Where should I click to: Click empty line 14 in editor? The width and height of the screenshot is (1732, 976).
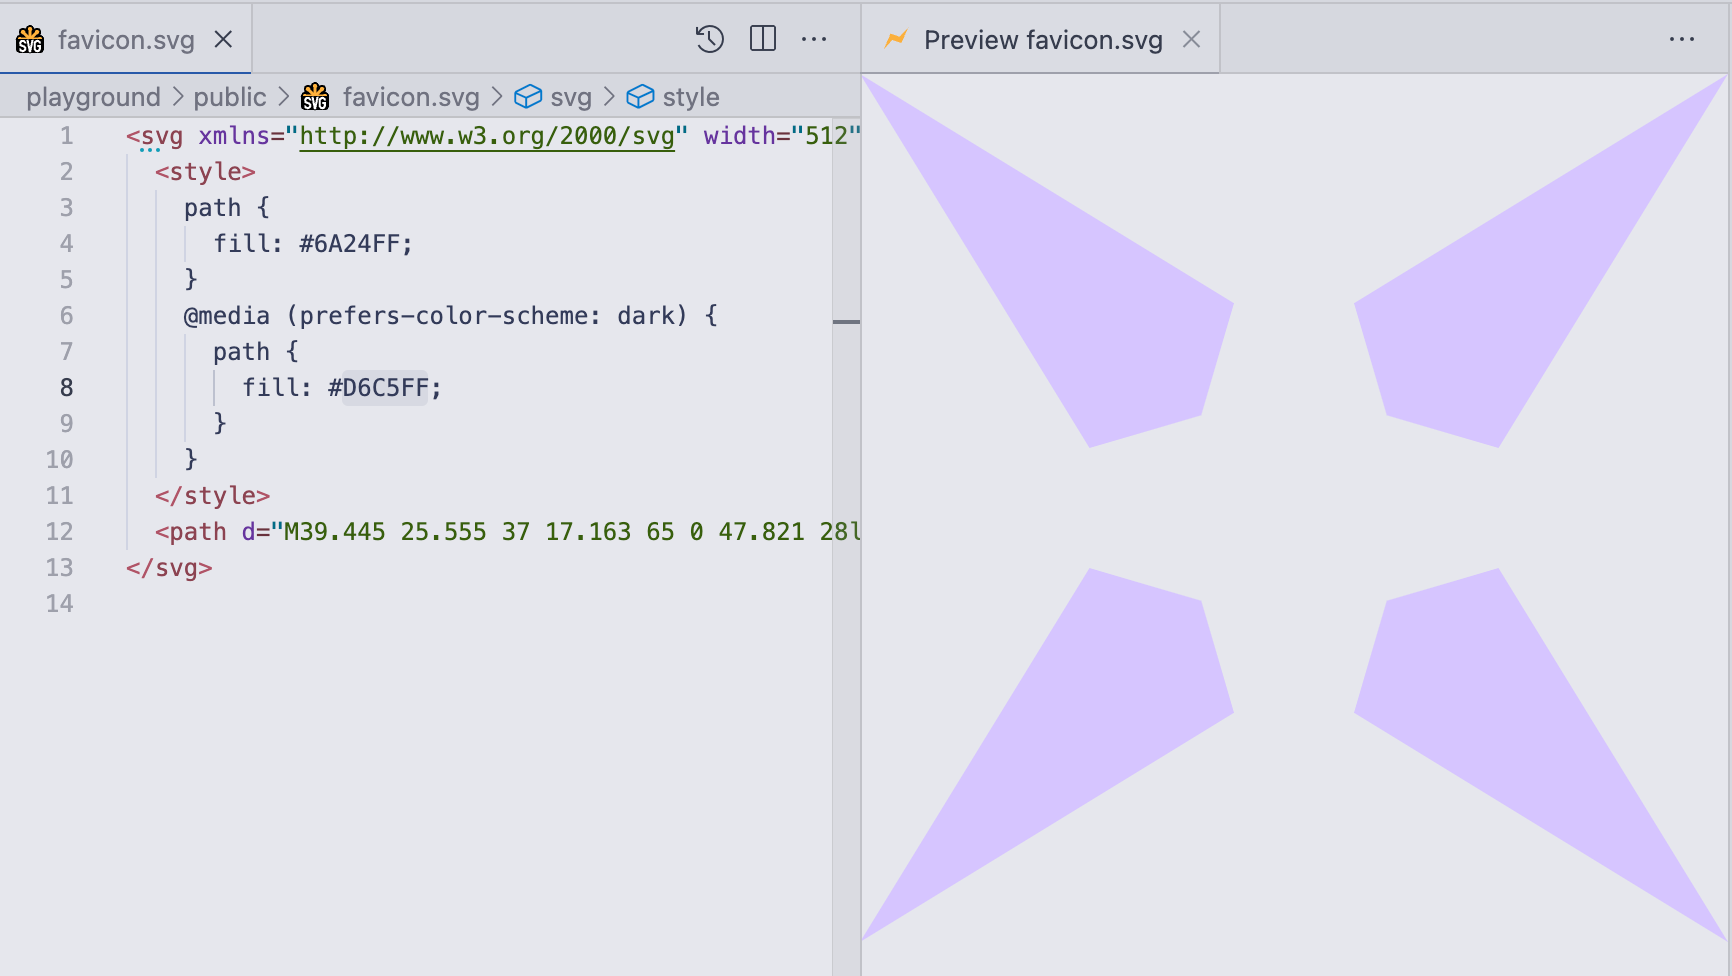click(480, 604)
